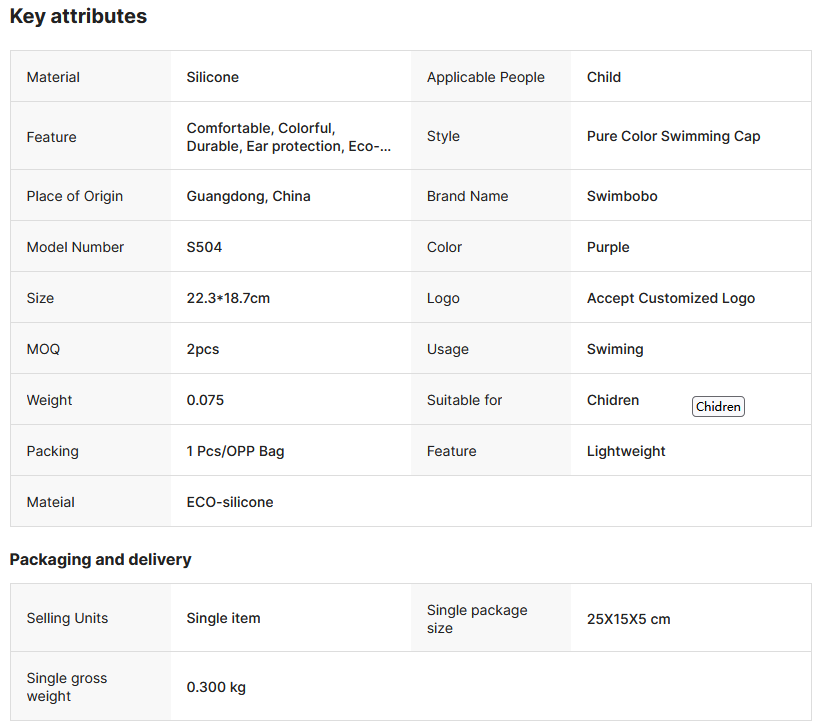The image size is (821, 728).
Task: Click the truncated "Comfortable, Colorful, Durable" feature value
Action: [288, 137]
